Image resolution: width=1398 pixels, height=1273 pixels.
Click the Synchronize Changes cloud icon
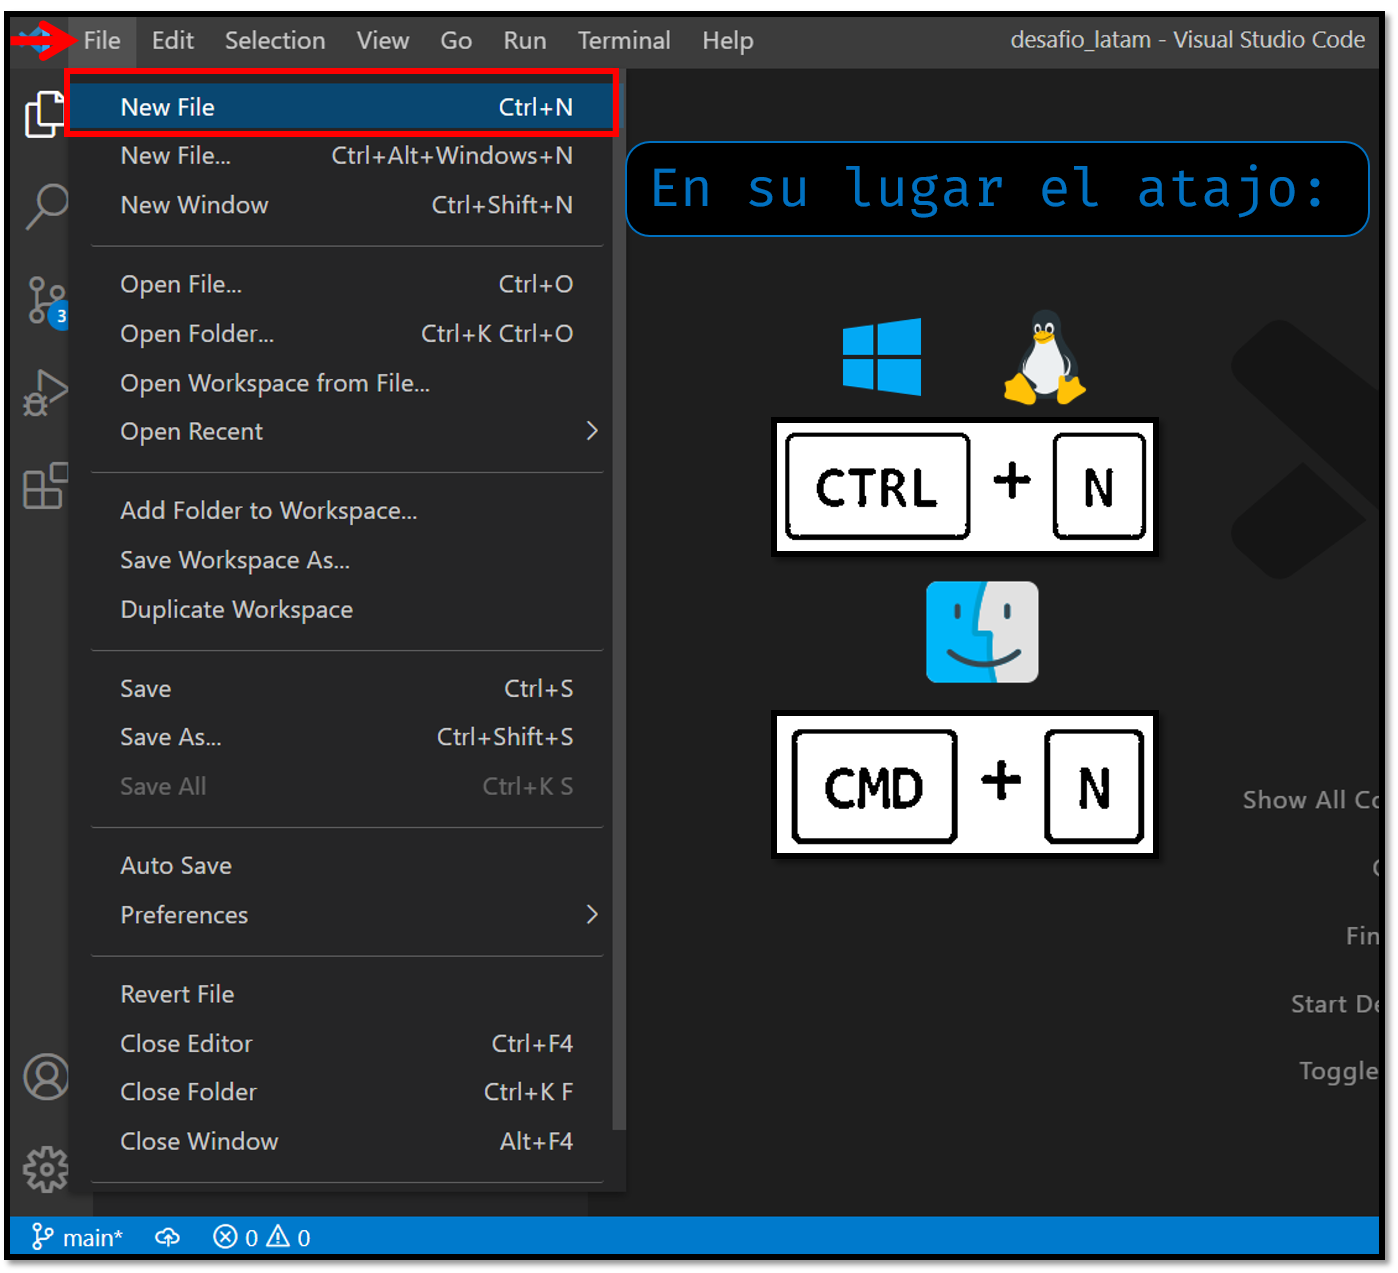pyautogui.click(x=167, y=1237)
